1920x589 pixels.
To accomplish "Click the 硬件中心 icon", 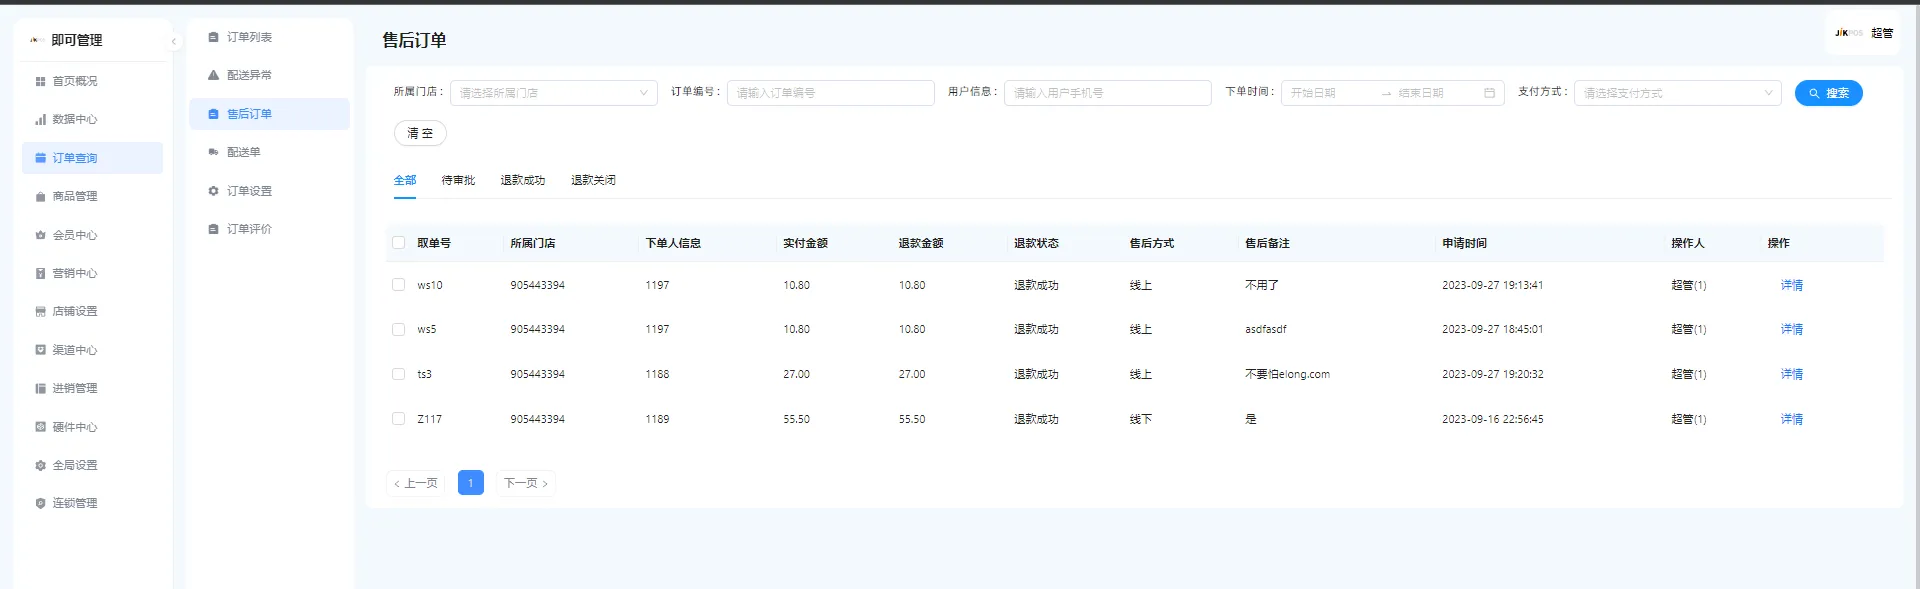I will coord(40,427).
